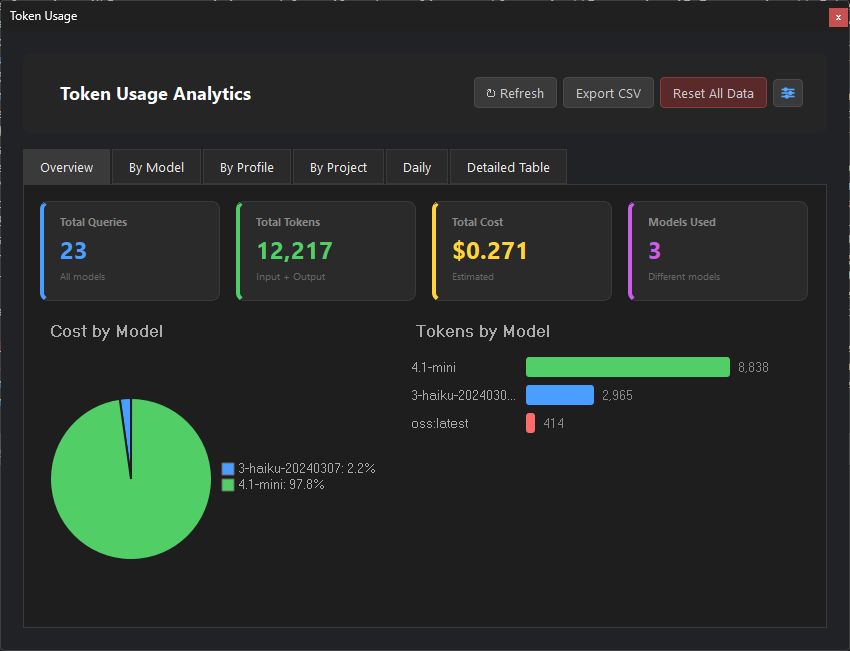Open the filter settings sliders icon
850x651 pixels.
[788, 92]
